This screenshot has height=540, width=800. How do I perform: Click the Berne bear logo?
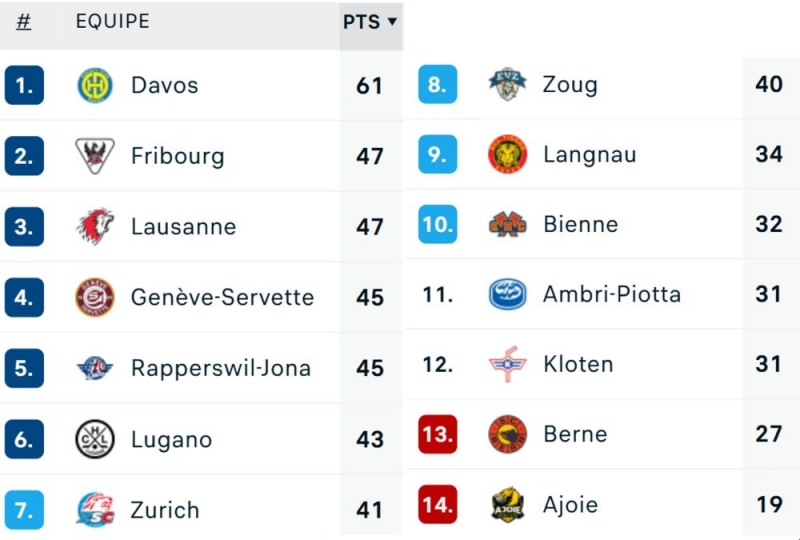[507, 434]
